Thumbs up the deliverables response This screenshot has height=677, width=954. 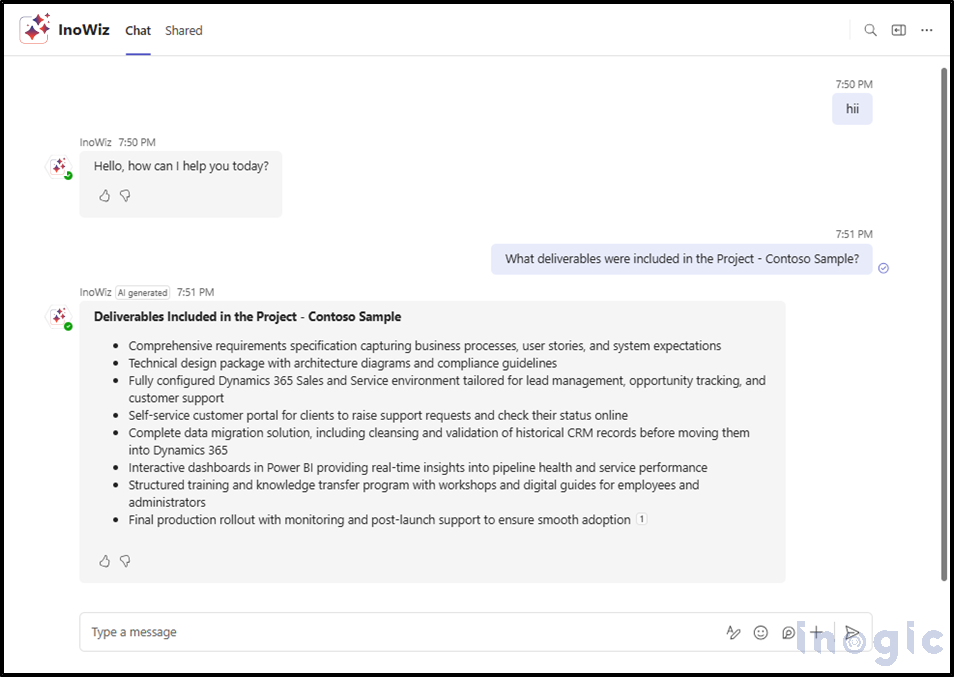pyautogui.click(x=104, y=560)
